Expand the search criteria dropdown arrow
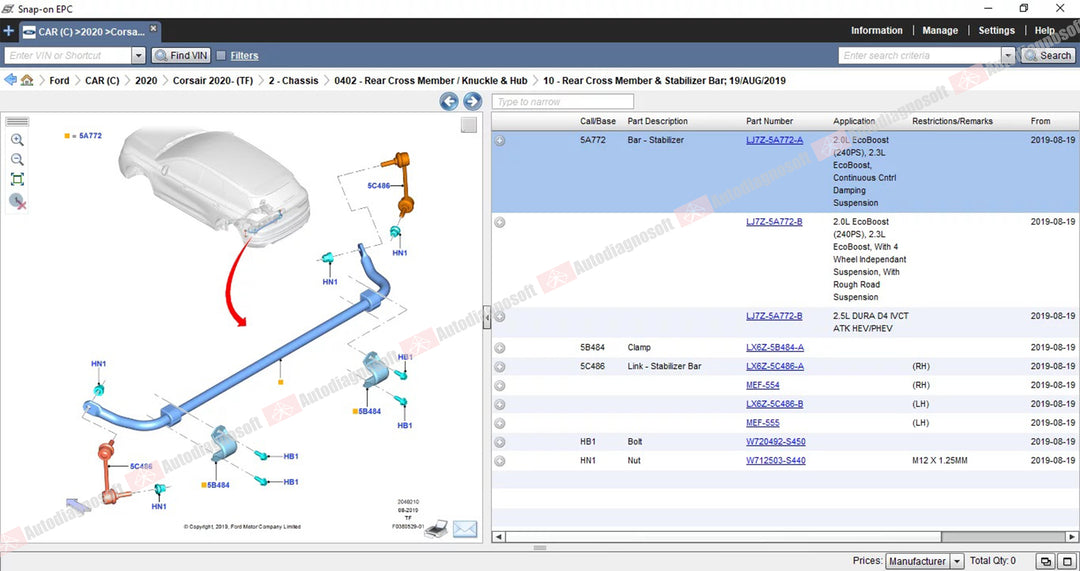1080x571 pixels. point(1008,56)
